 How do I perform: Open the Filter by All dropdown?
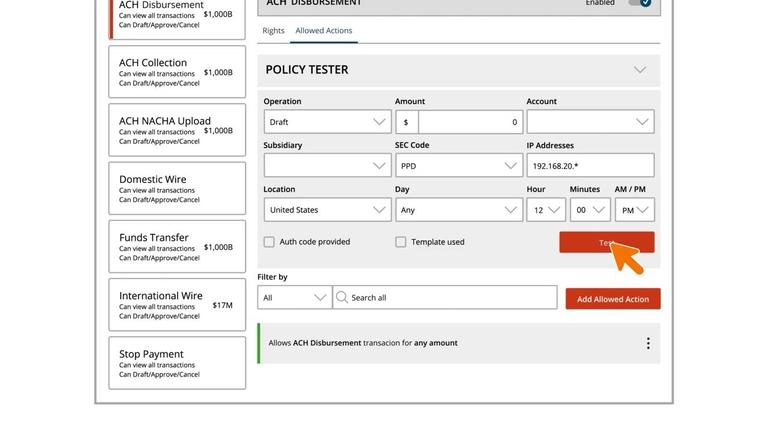pos(294,297)
